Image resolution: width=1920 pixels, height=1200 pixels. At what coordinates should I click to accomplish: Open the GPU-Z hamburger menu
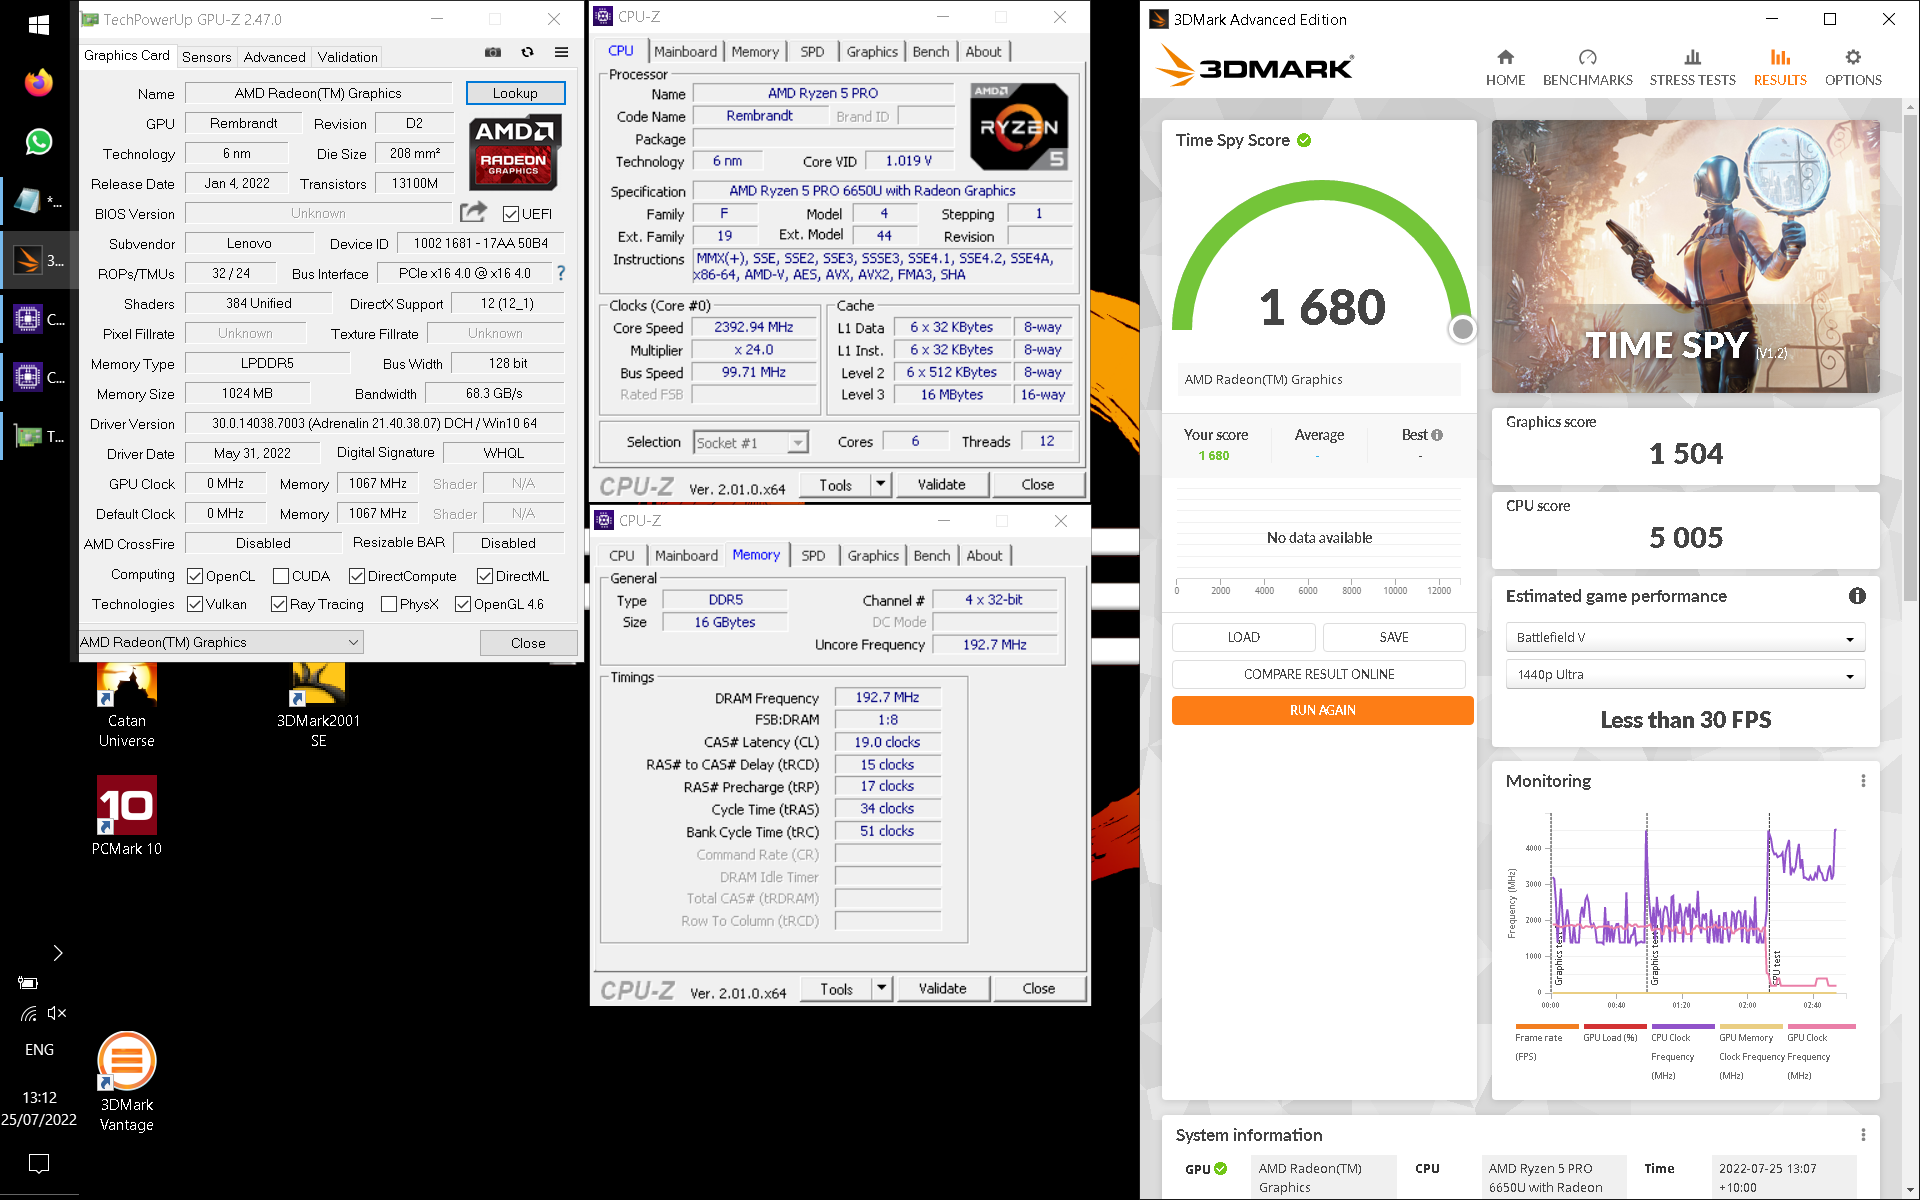[x=561, y=52]
